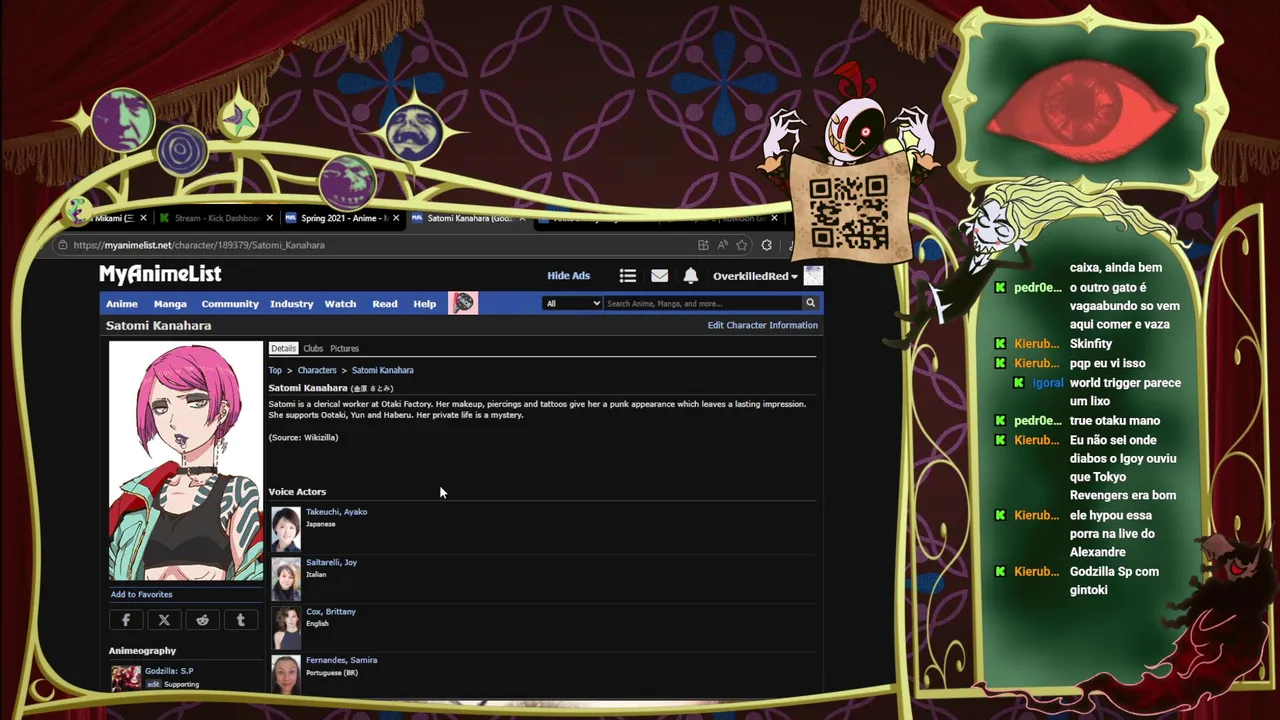This screenshot has width=1280, height=720.
Task: Click the browser split screen icon
Action: 703,245
